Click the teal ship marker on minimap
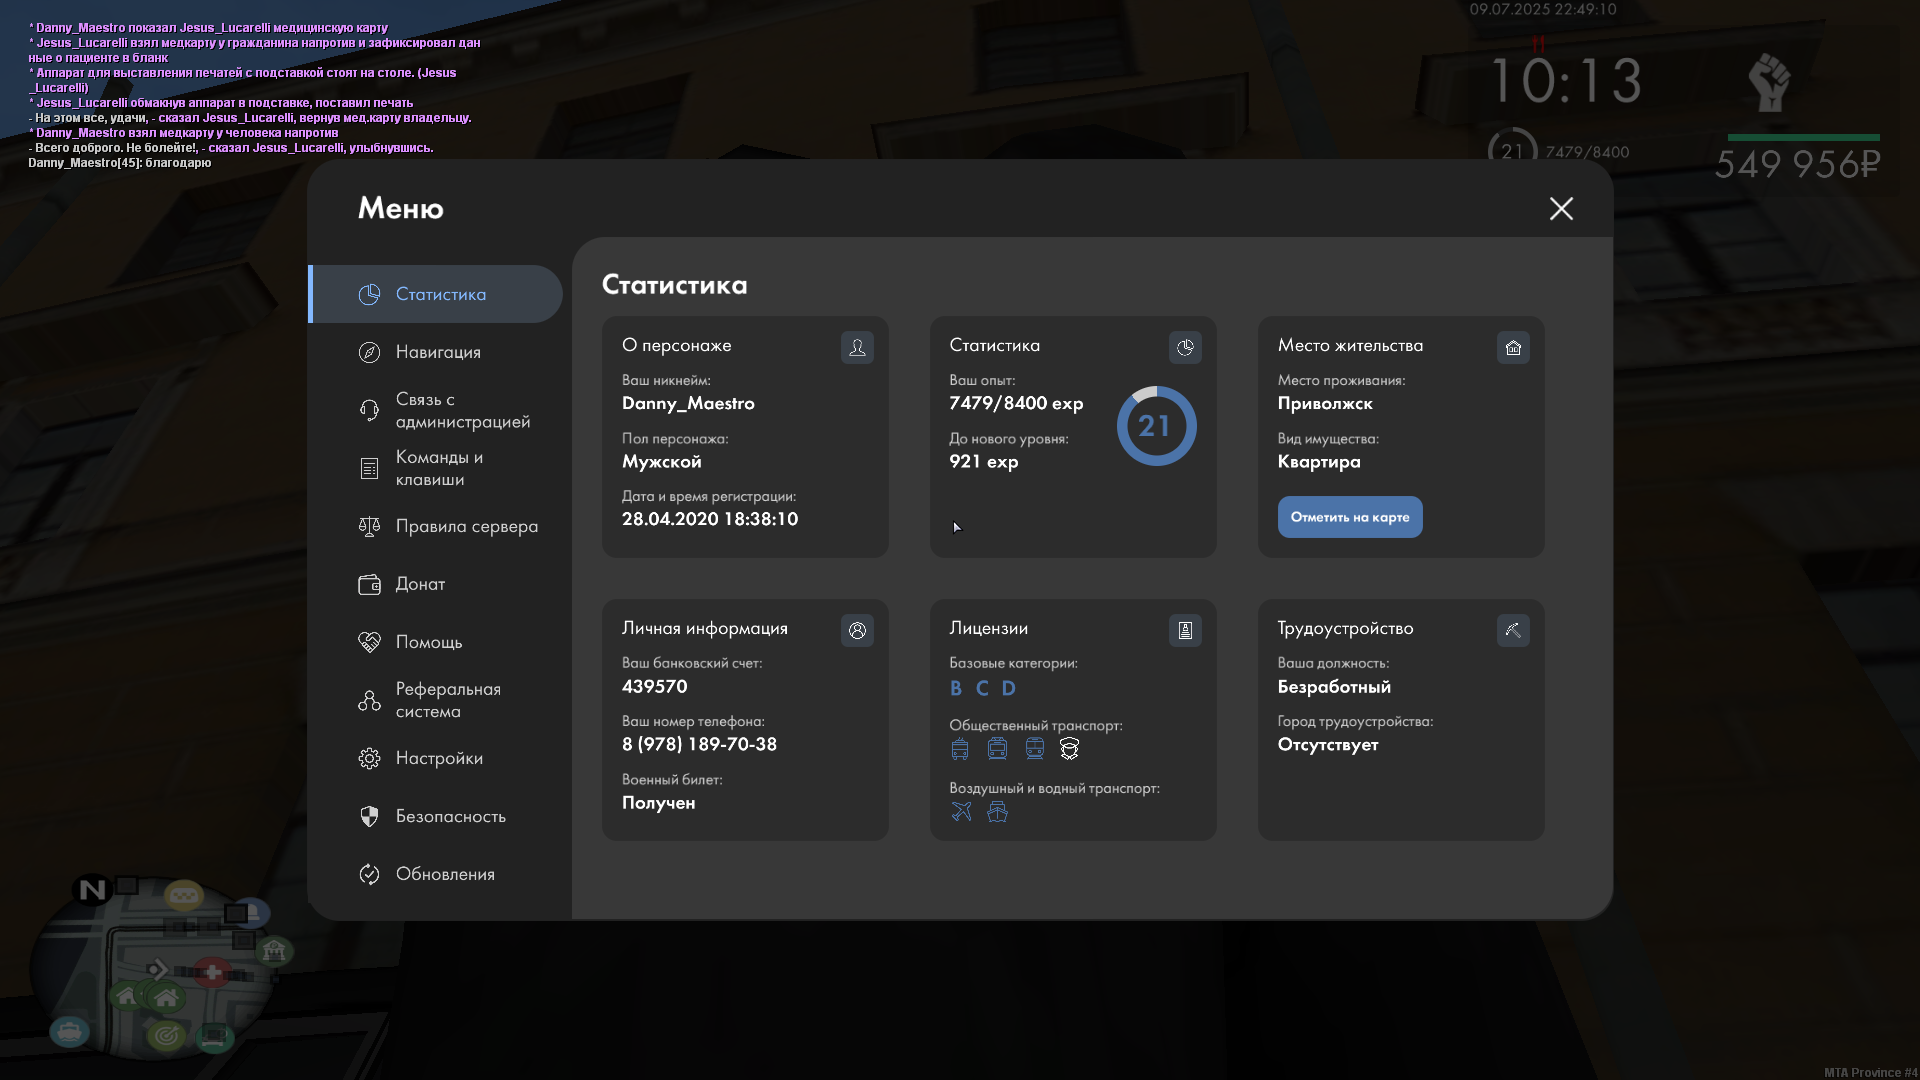Screen dimensions: 1920x1080 (x=69, y=1031)
